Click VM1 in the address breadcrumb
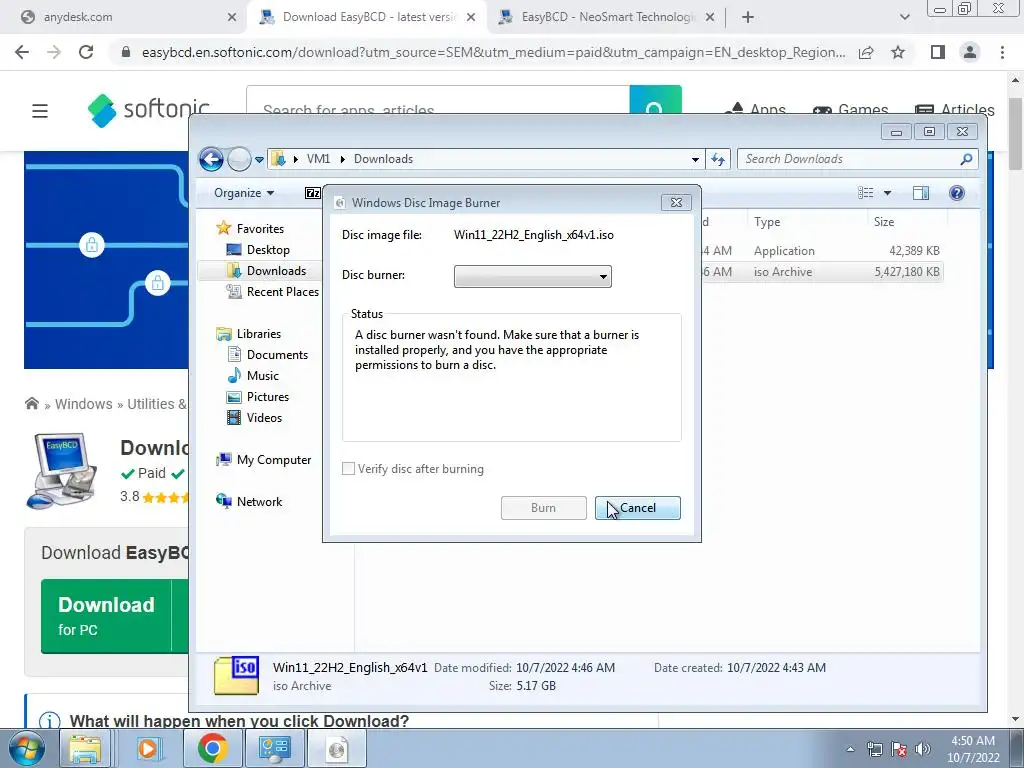 tap(318, 159)
